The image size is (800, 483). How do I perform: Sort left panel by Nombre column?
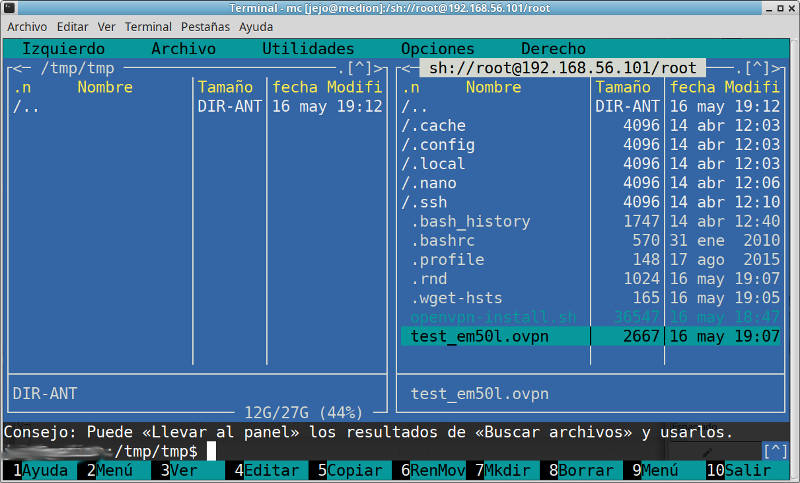pos(105,87)
